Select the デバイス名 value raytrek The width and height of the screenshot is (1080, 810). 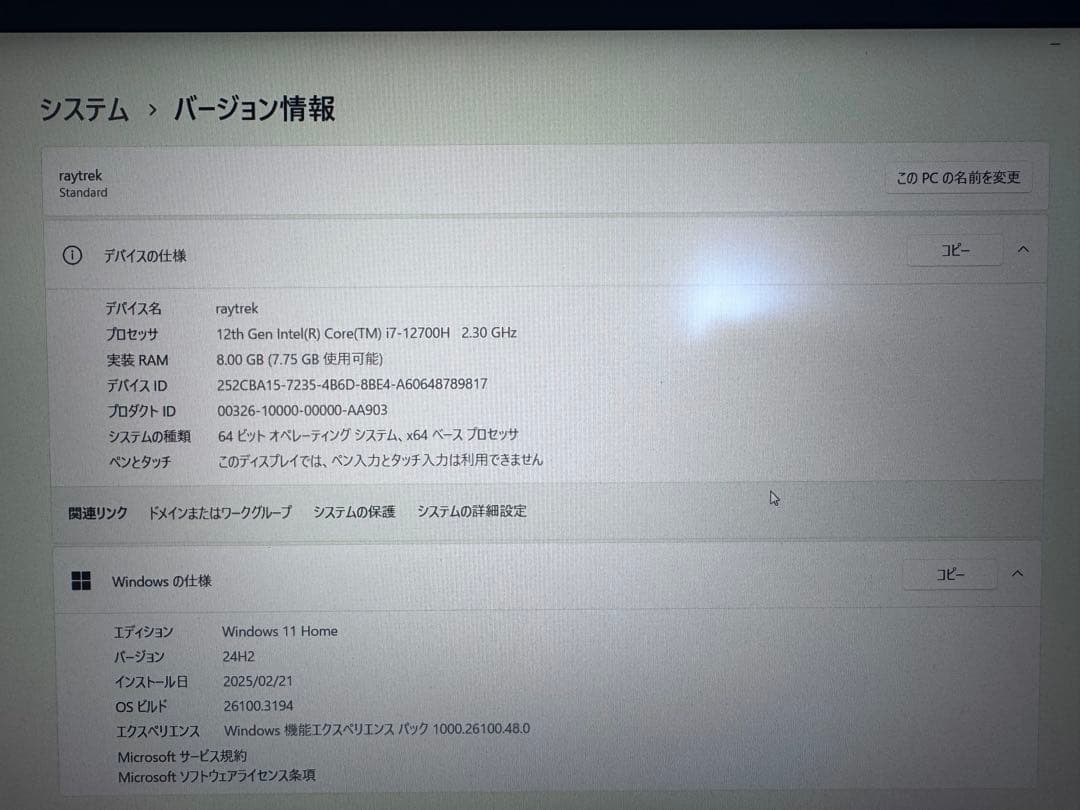(237, 308)
